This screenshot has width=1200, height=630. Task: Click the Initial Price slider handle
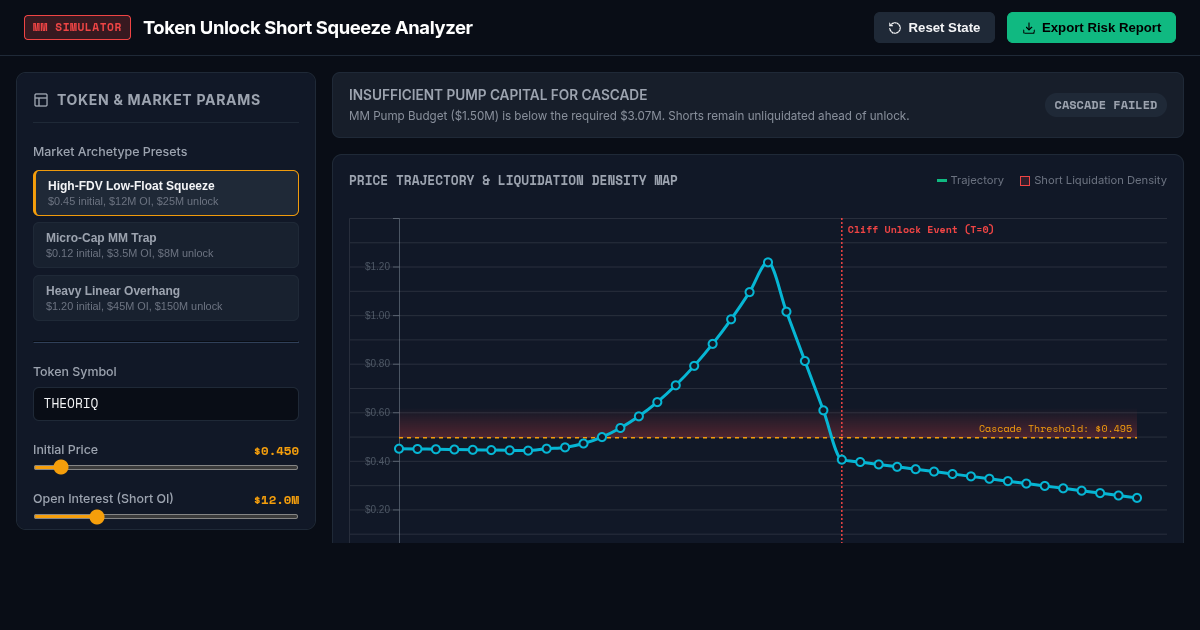click(x=61, y=467)
